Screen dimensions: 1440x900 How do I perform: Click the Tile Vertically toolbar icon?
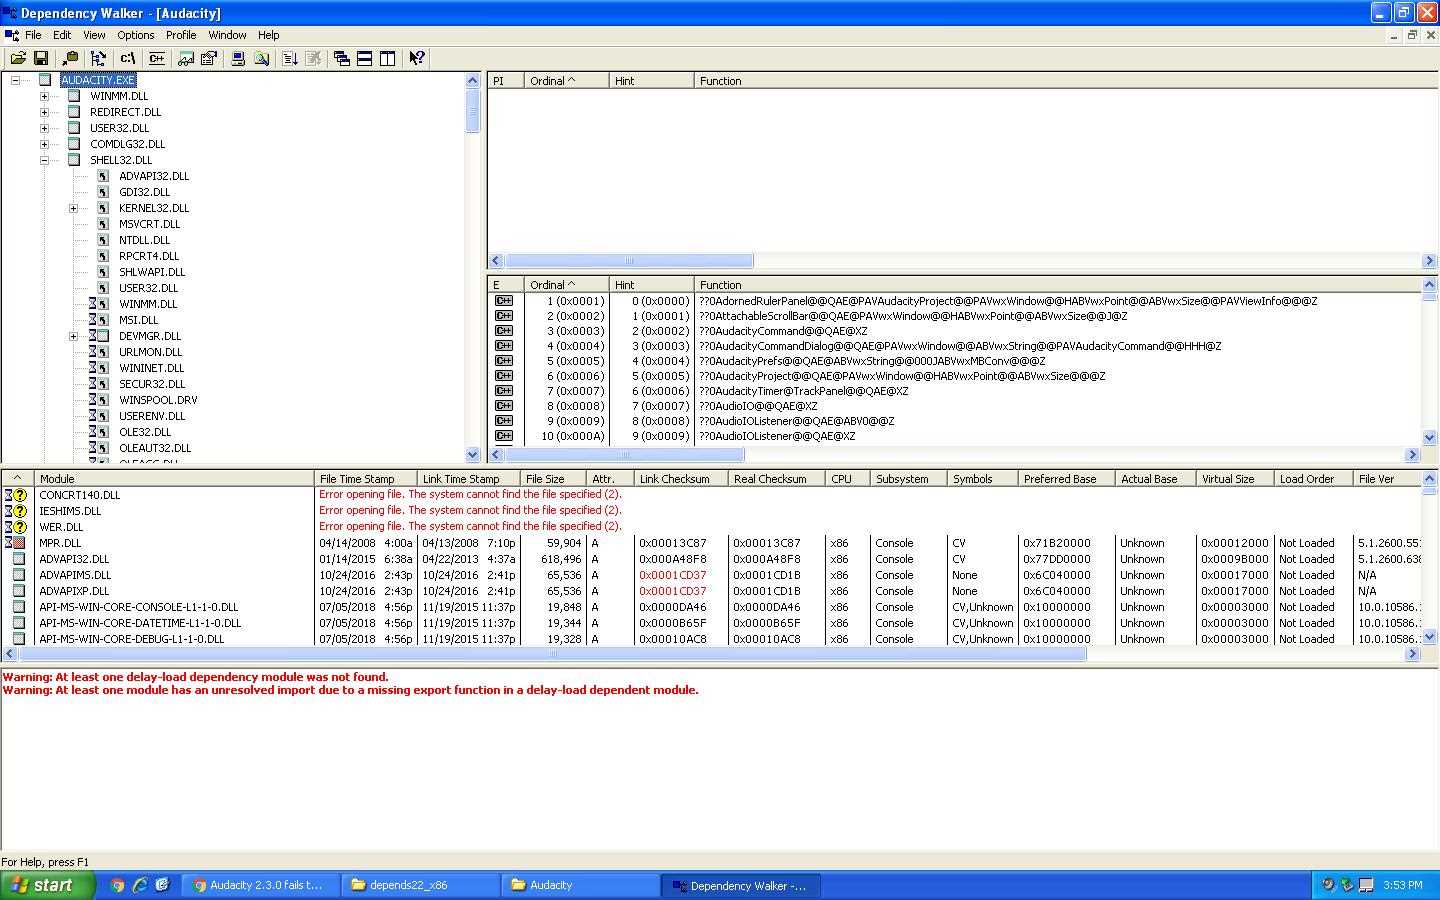click(x=388, y=58)
